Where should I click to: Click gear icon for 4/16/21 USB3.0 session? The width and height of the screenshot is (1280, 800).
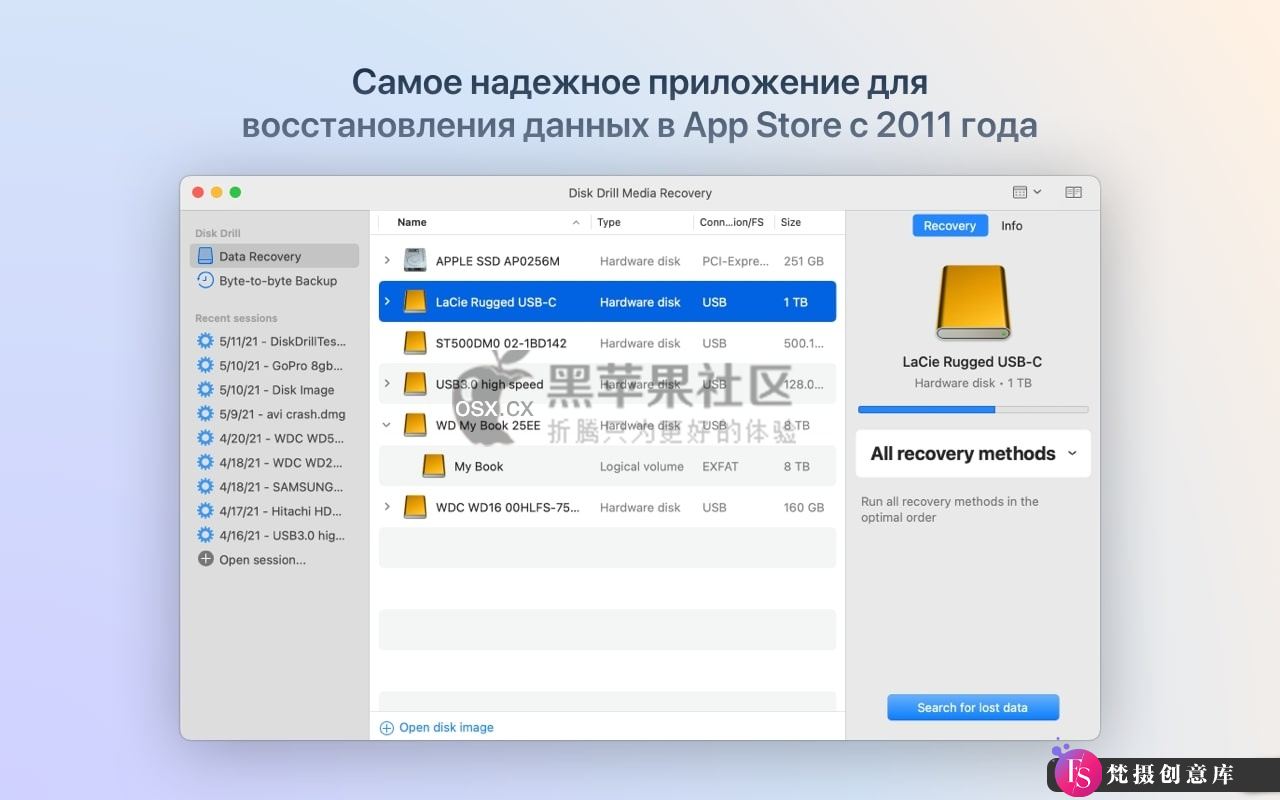pos(205,535)
